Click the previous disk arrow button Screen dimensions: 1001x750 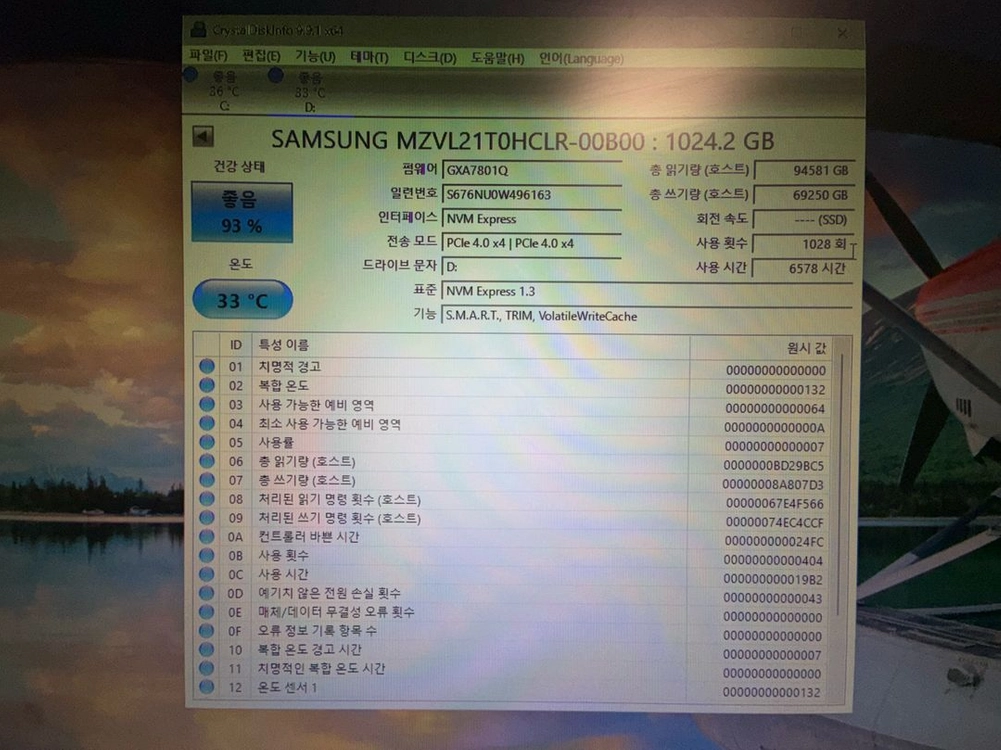point(203,136)
